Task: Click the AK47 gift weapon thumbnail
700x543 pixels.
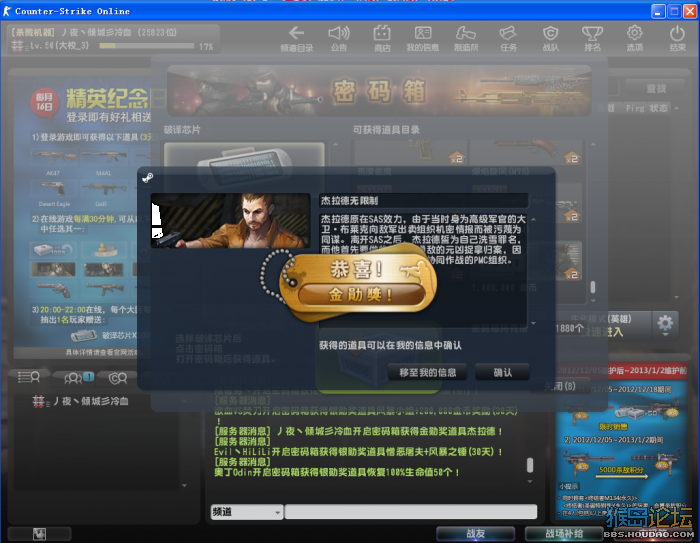Action: (x=53, y=158)
